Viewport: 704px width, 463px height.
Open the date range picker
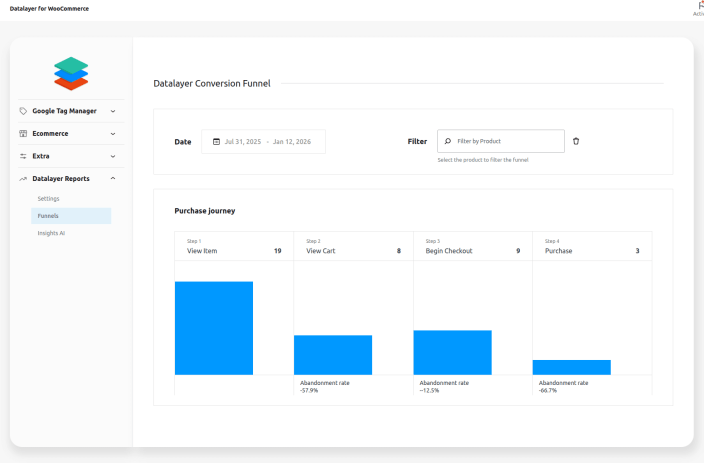(266, 142)
